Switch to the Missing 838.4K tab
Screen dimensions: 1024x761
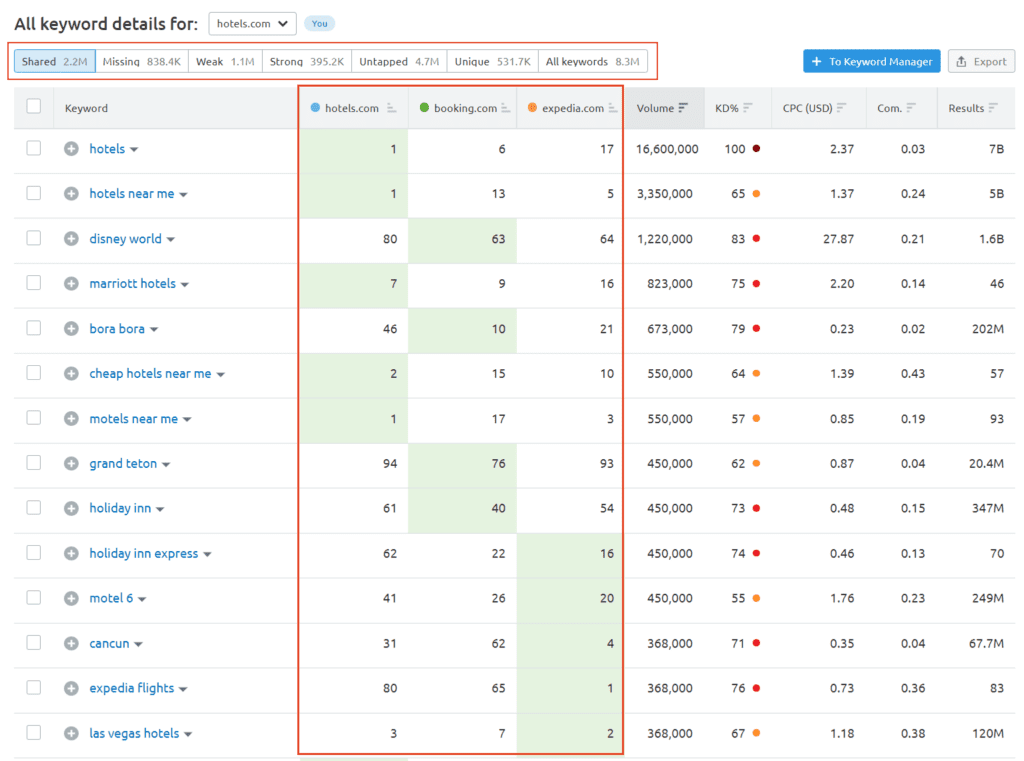pos(142,61)
